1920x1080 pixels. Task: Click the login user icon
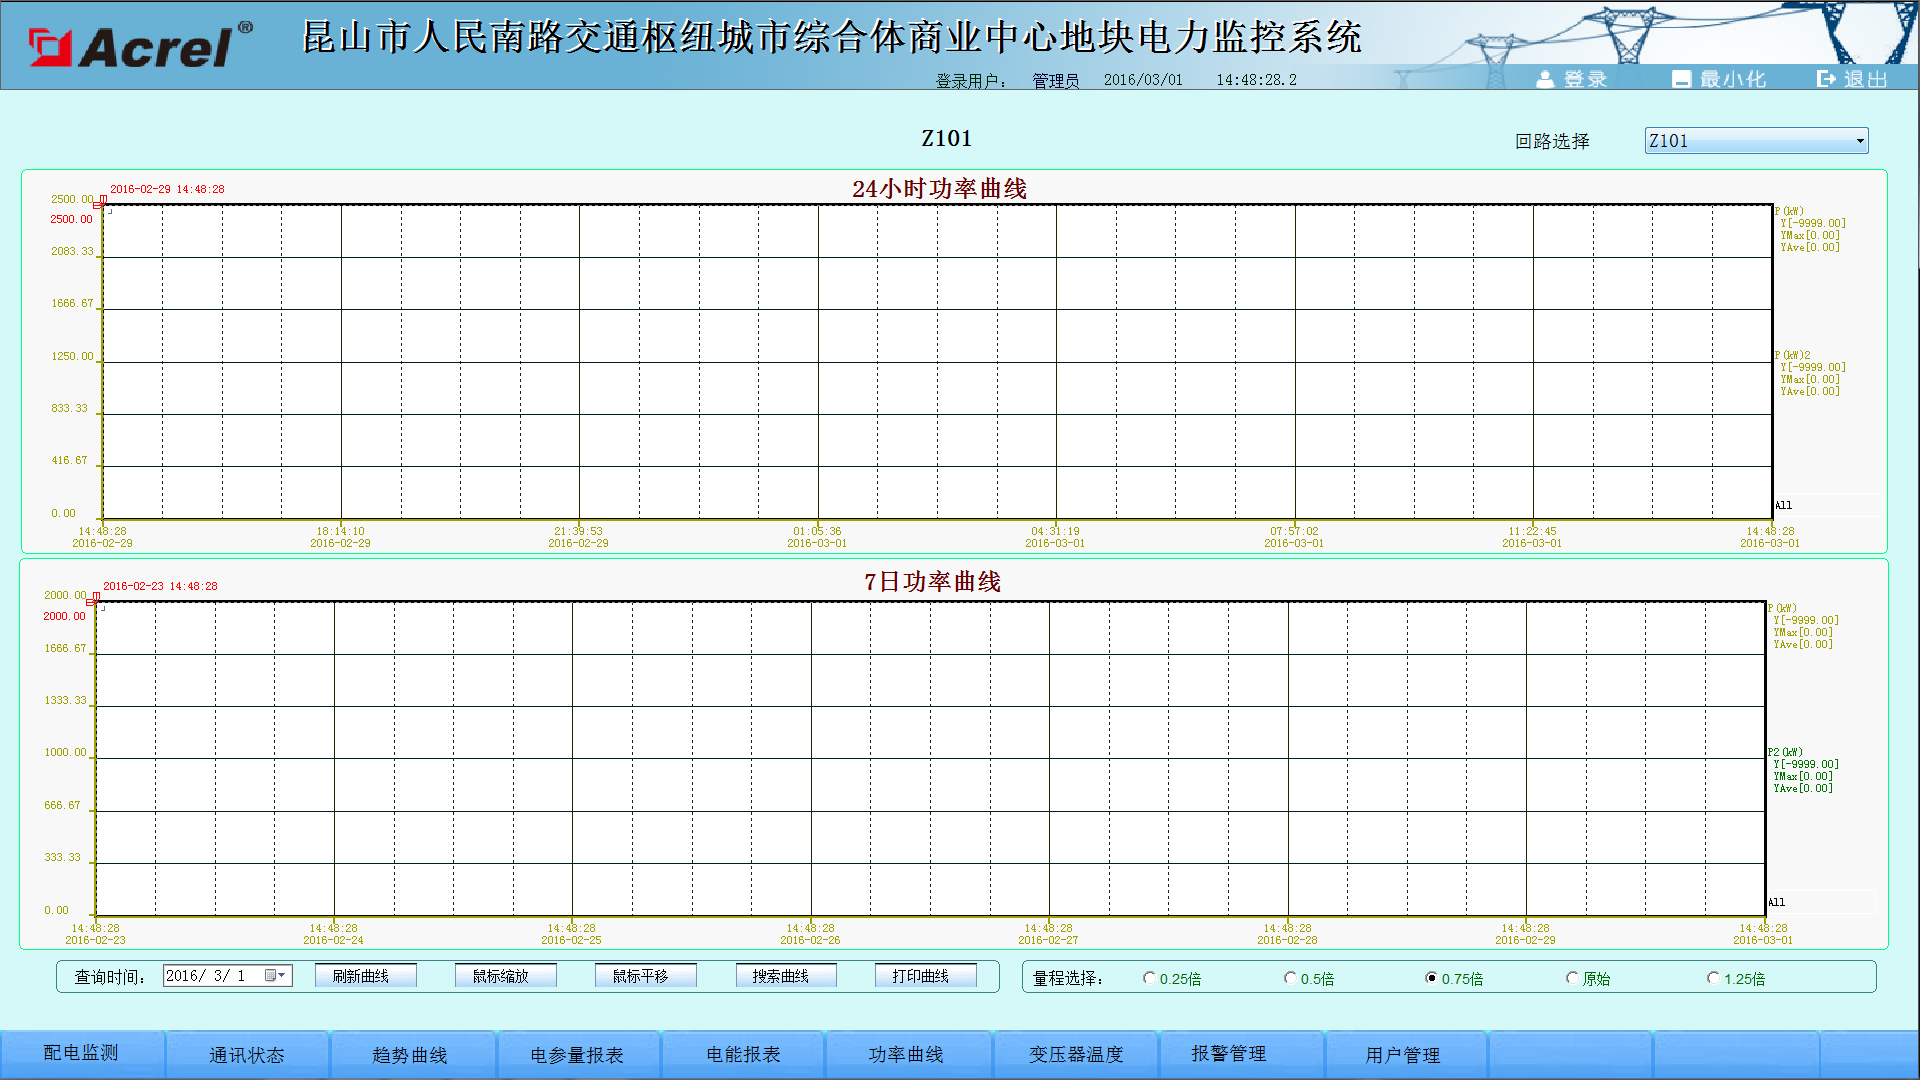(1545, 79)
